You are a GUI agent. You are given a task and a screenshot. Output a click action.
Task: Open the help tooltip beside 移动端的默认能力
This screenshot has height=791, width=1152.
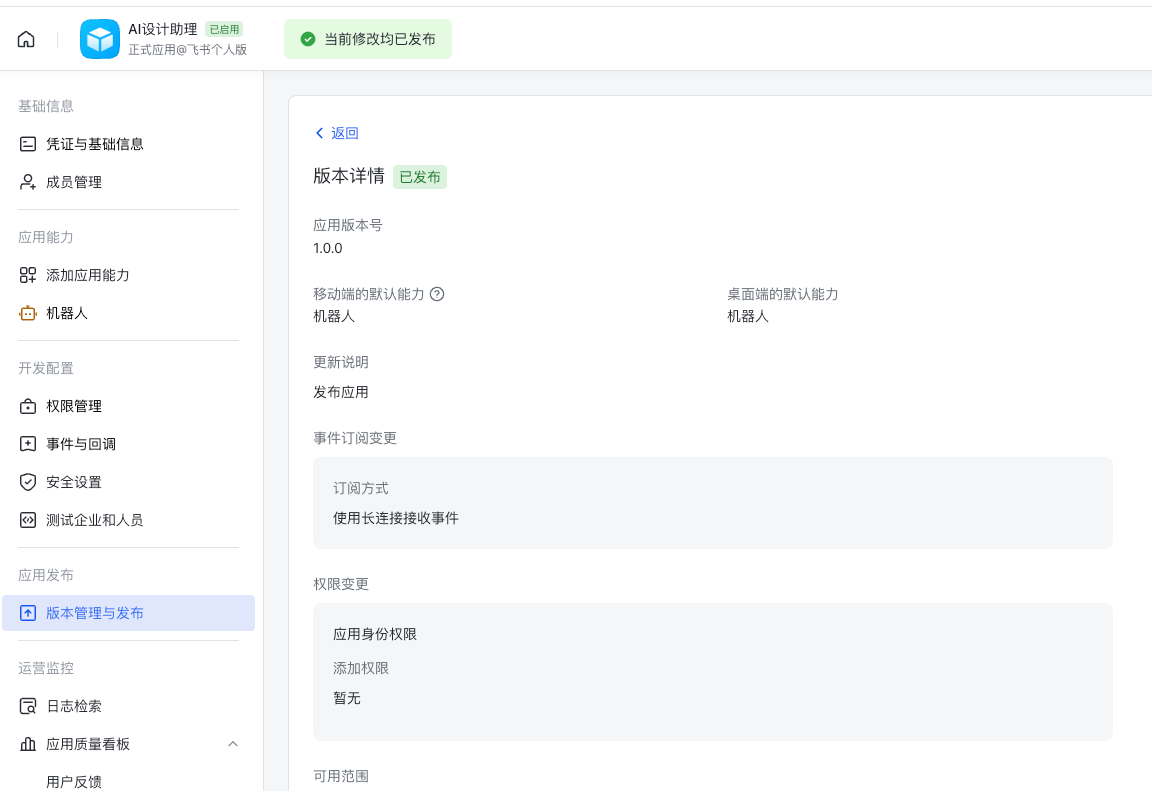pyautogui.click(x=437, y=293)
